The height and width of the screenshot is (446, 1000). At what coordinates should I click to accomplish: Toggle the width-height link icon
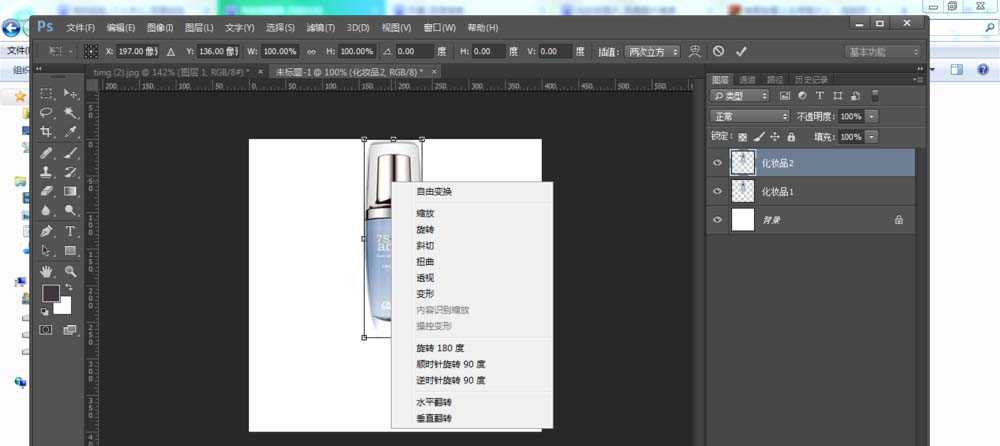pyautogui.click(x=311, y=51)
